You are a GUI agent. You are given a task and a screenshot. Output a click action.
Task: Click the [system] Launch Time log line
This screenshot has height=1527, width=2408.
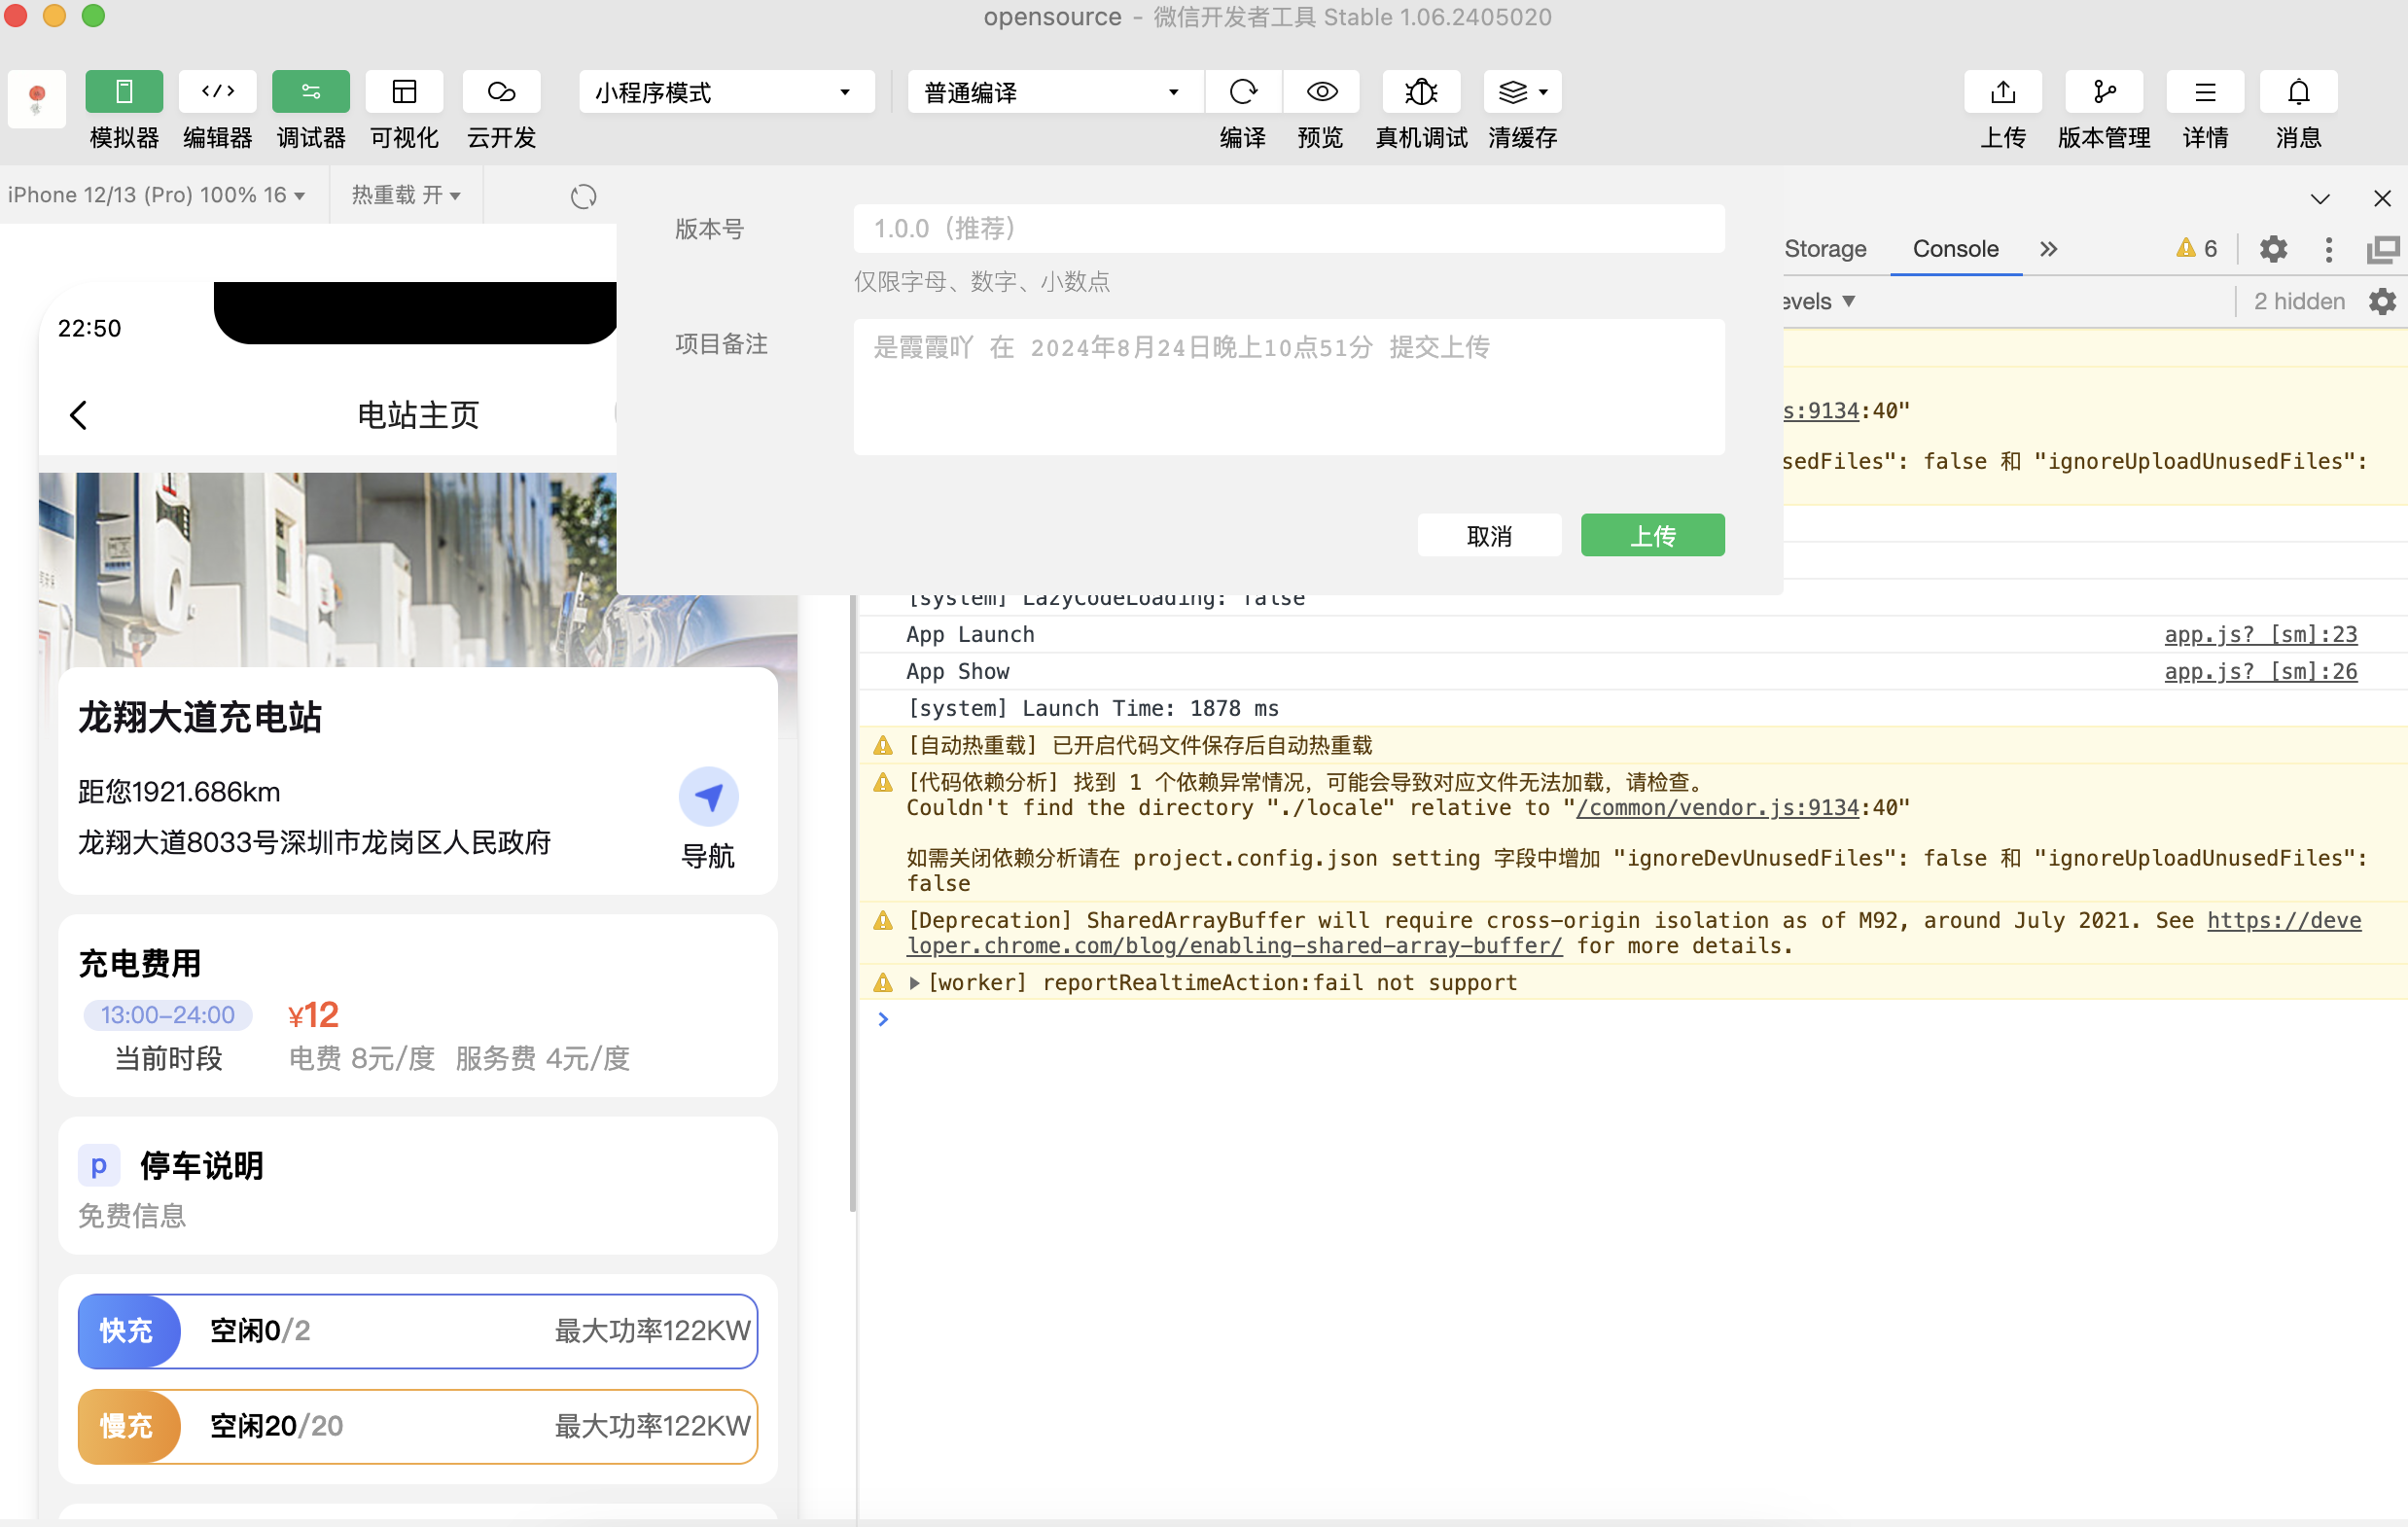[x=1092, y=708]
